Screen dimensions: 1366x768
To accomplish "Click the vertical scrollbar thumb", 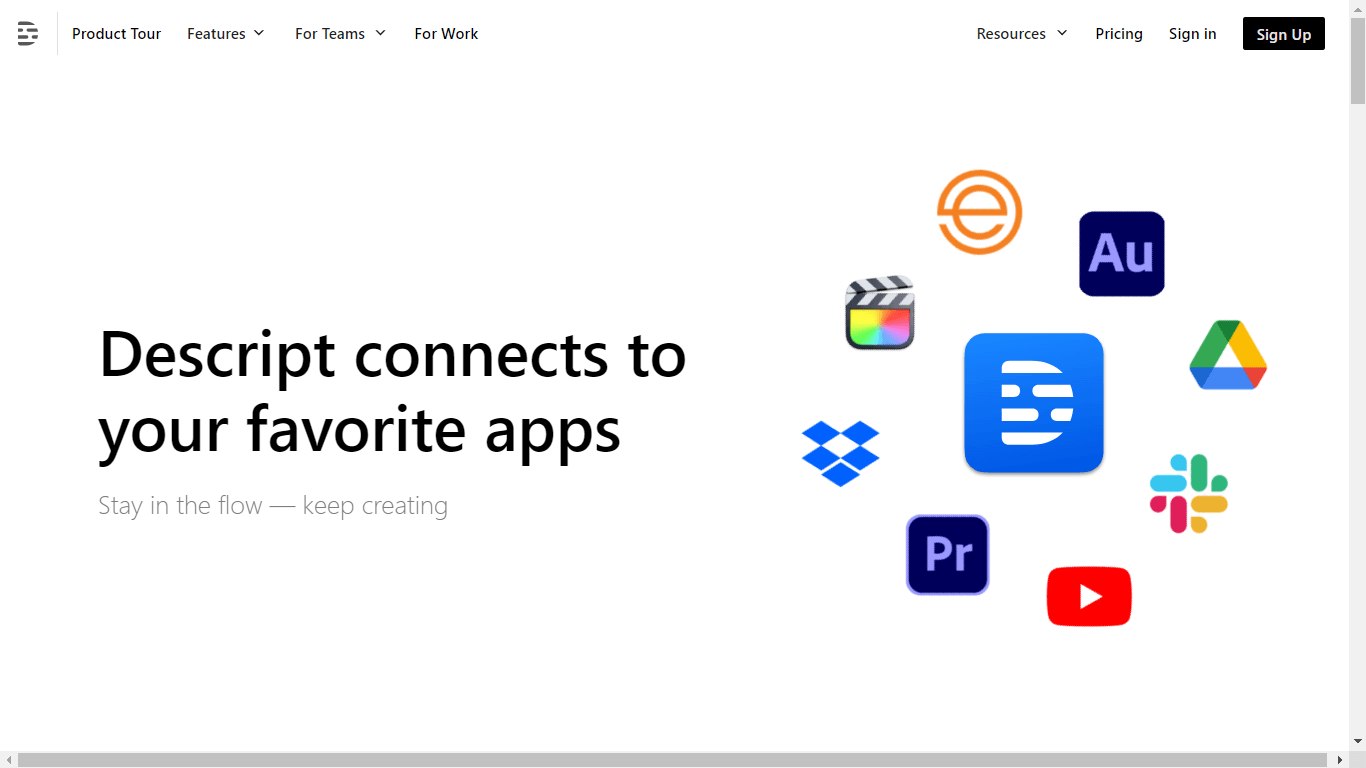I will tap(1358, 60).
